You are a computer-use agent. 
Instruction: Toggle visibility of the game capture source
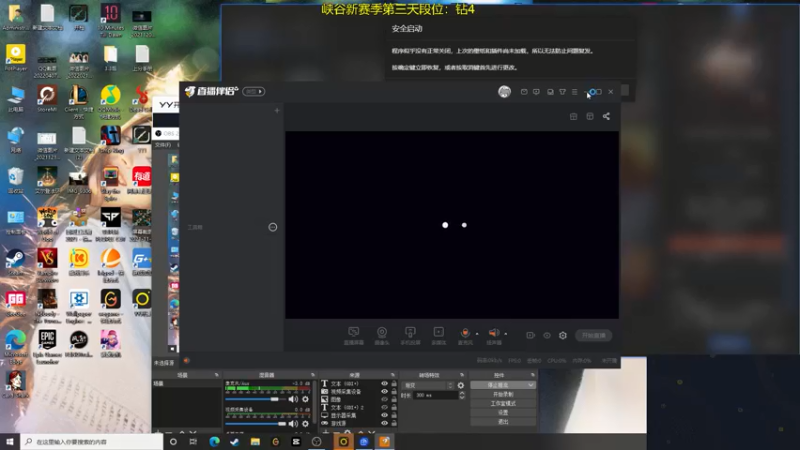(384, 423)
